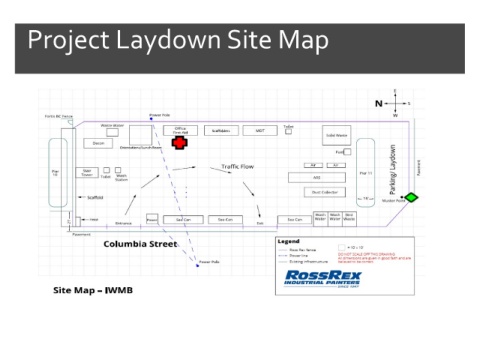Click the Decon box
This screenshot has height=360, width=480.
98,143
